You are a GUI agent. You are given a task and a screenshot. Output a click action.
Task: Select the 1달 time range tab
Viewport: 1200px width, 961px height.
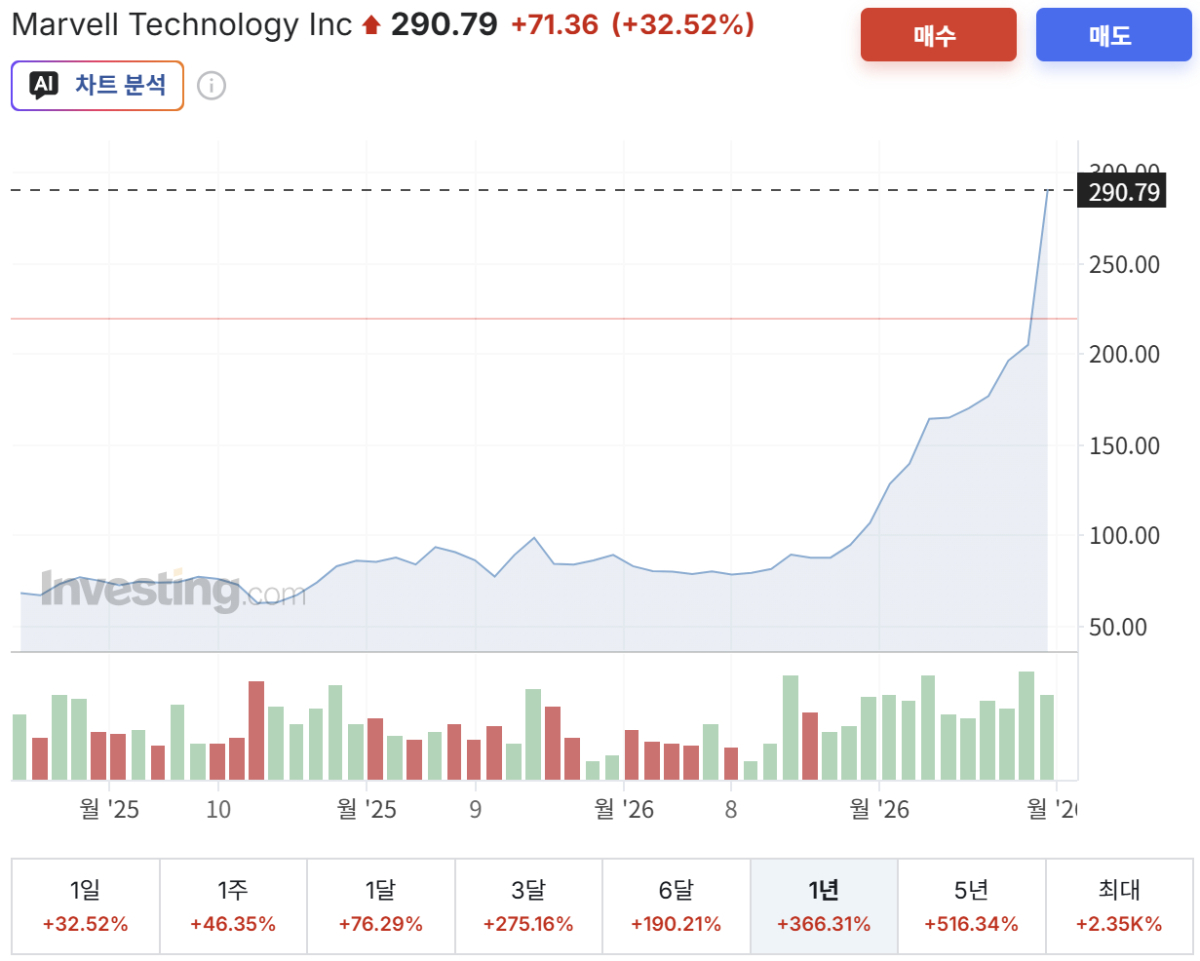[x=381, y=906]
